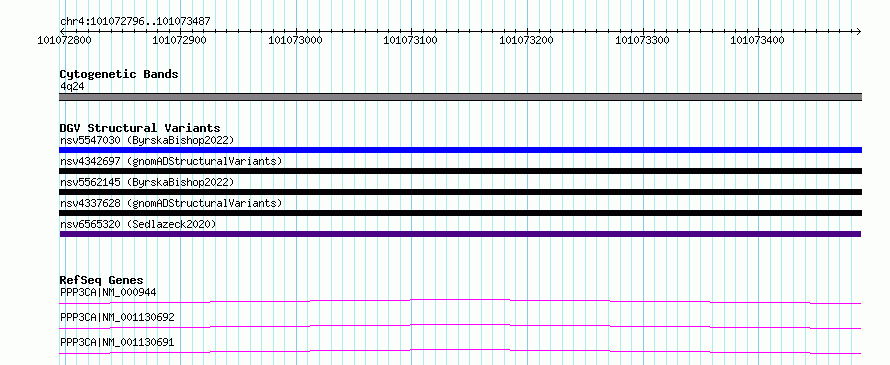Select the black nsv4337628 variant bar
Viewport: 890px width, 365px height.
pos(460,213)
